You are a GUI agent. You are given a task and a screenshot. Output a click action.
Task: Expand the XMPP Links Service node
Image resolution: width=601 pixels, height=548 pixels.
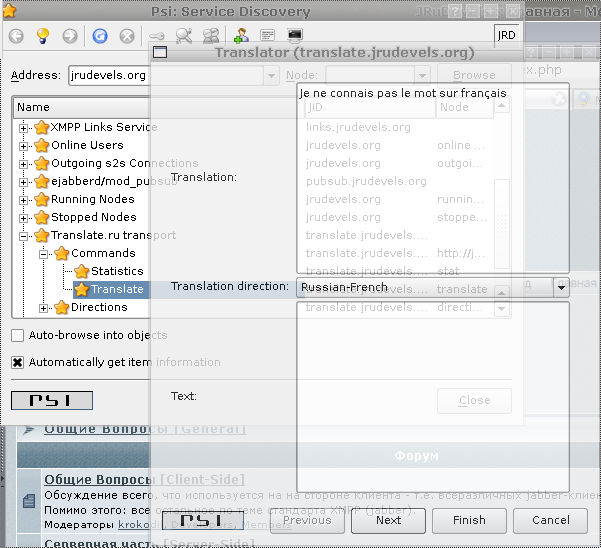(x=24, y=127)
